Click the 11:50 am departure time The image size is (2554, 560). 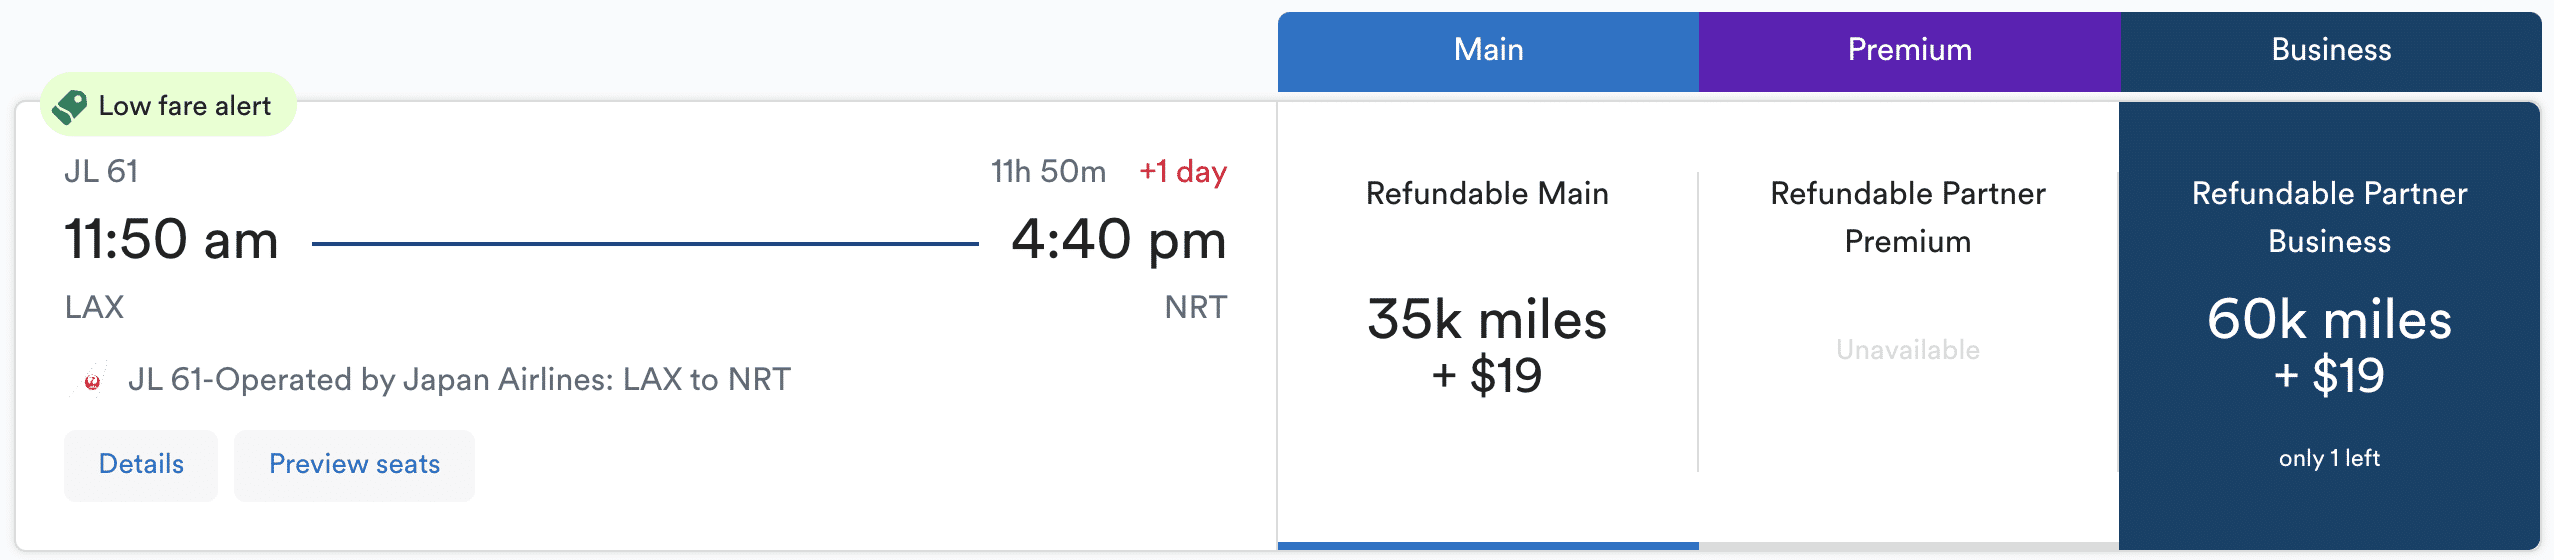171,240
